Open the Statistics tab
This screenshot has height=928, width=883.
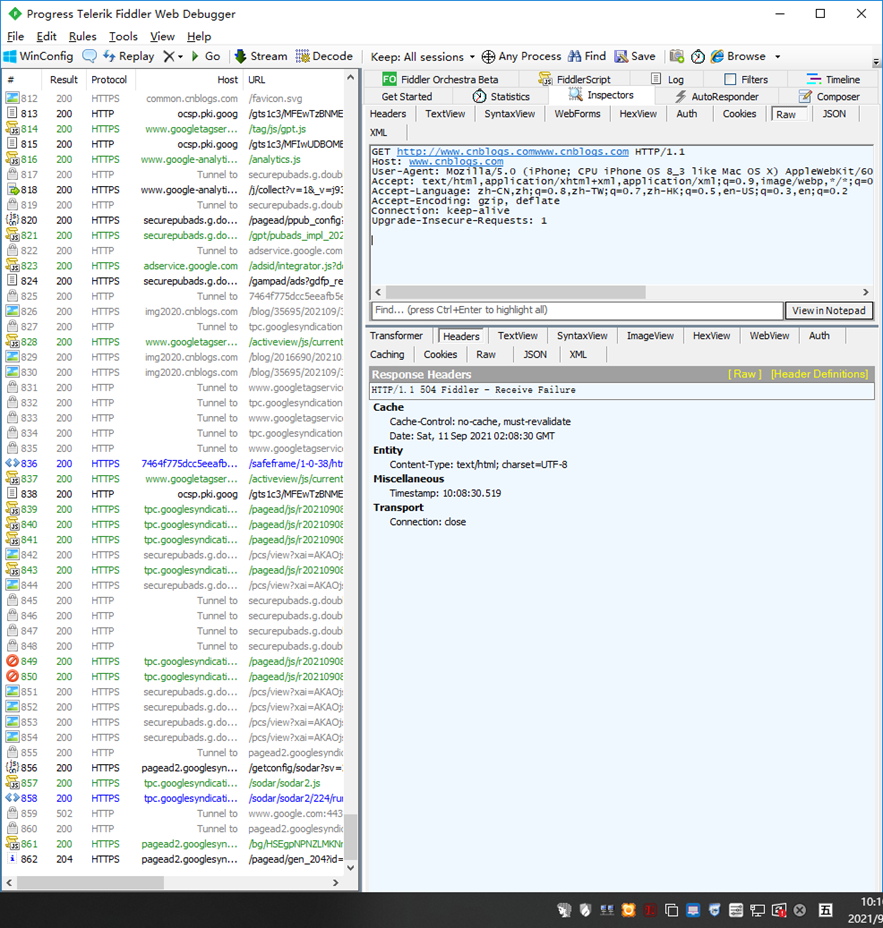(x=501, y=96)
